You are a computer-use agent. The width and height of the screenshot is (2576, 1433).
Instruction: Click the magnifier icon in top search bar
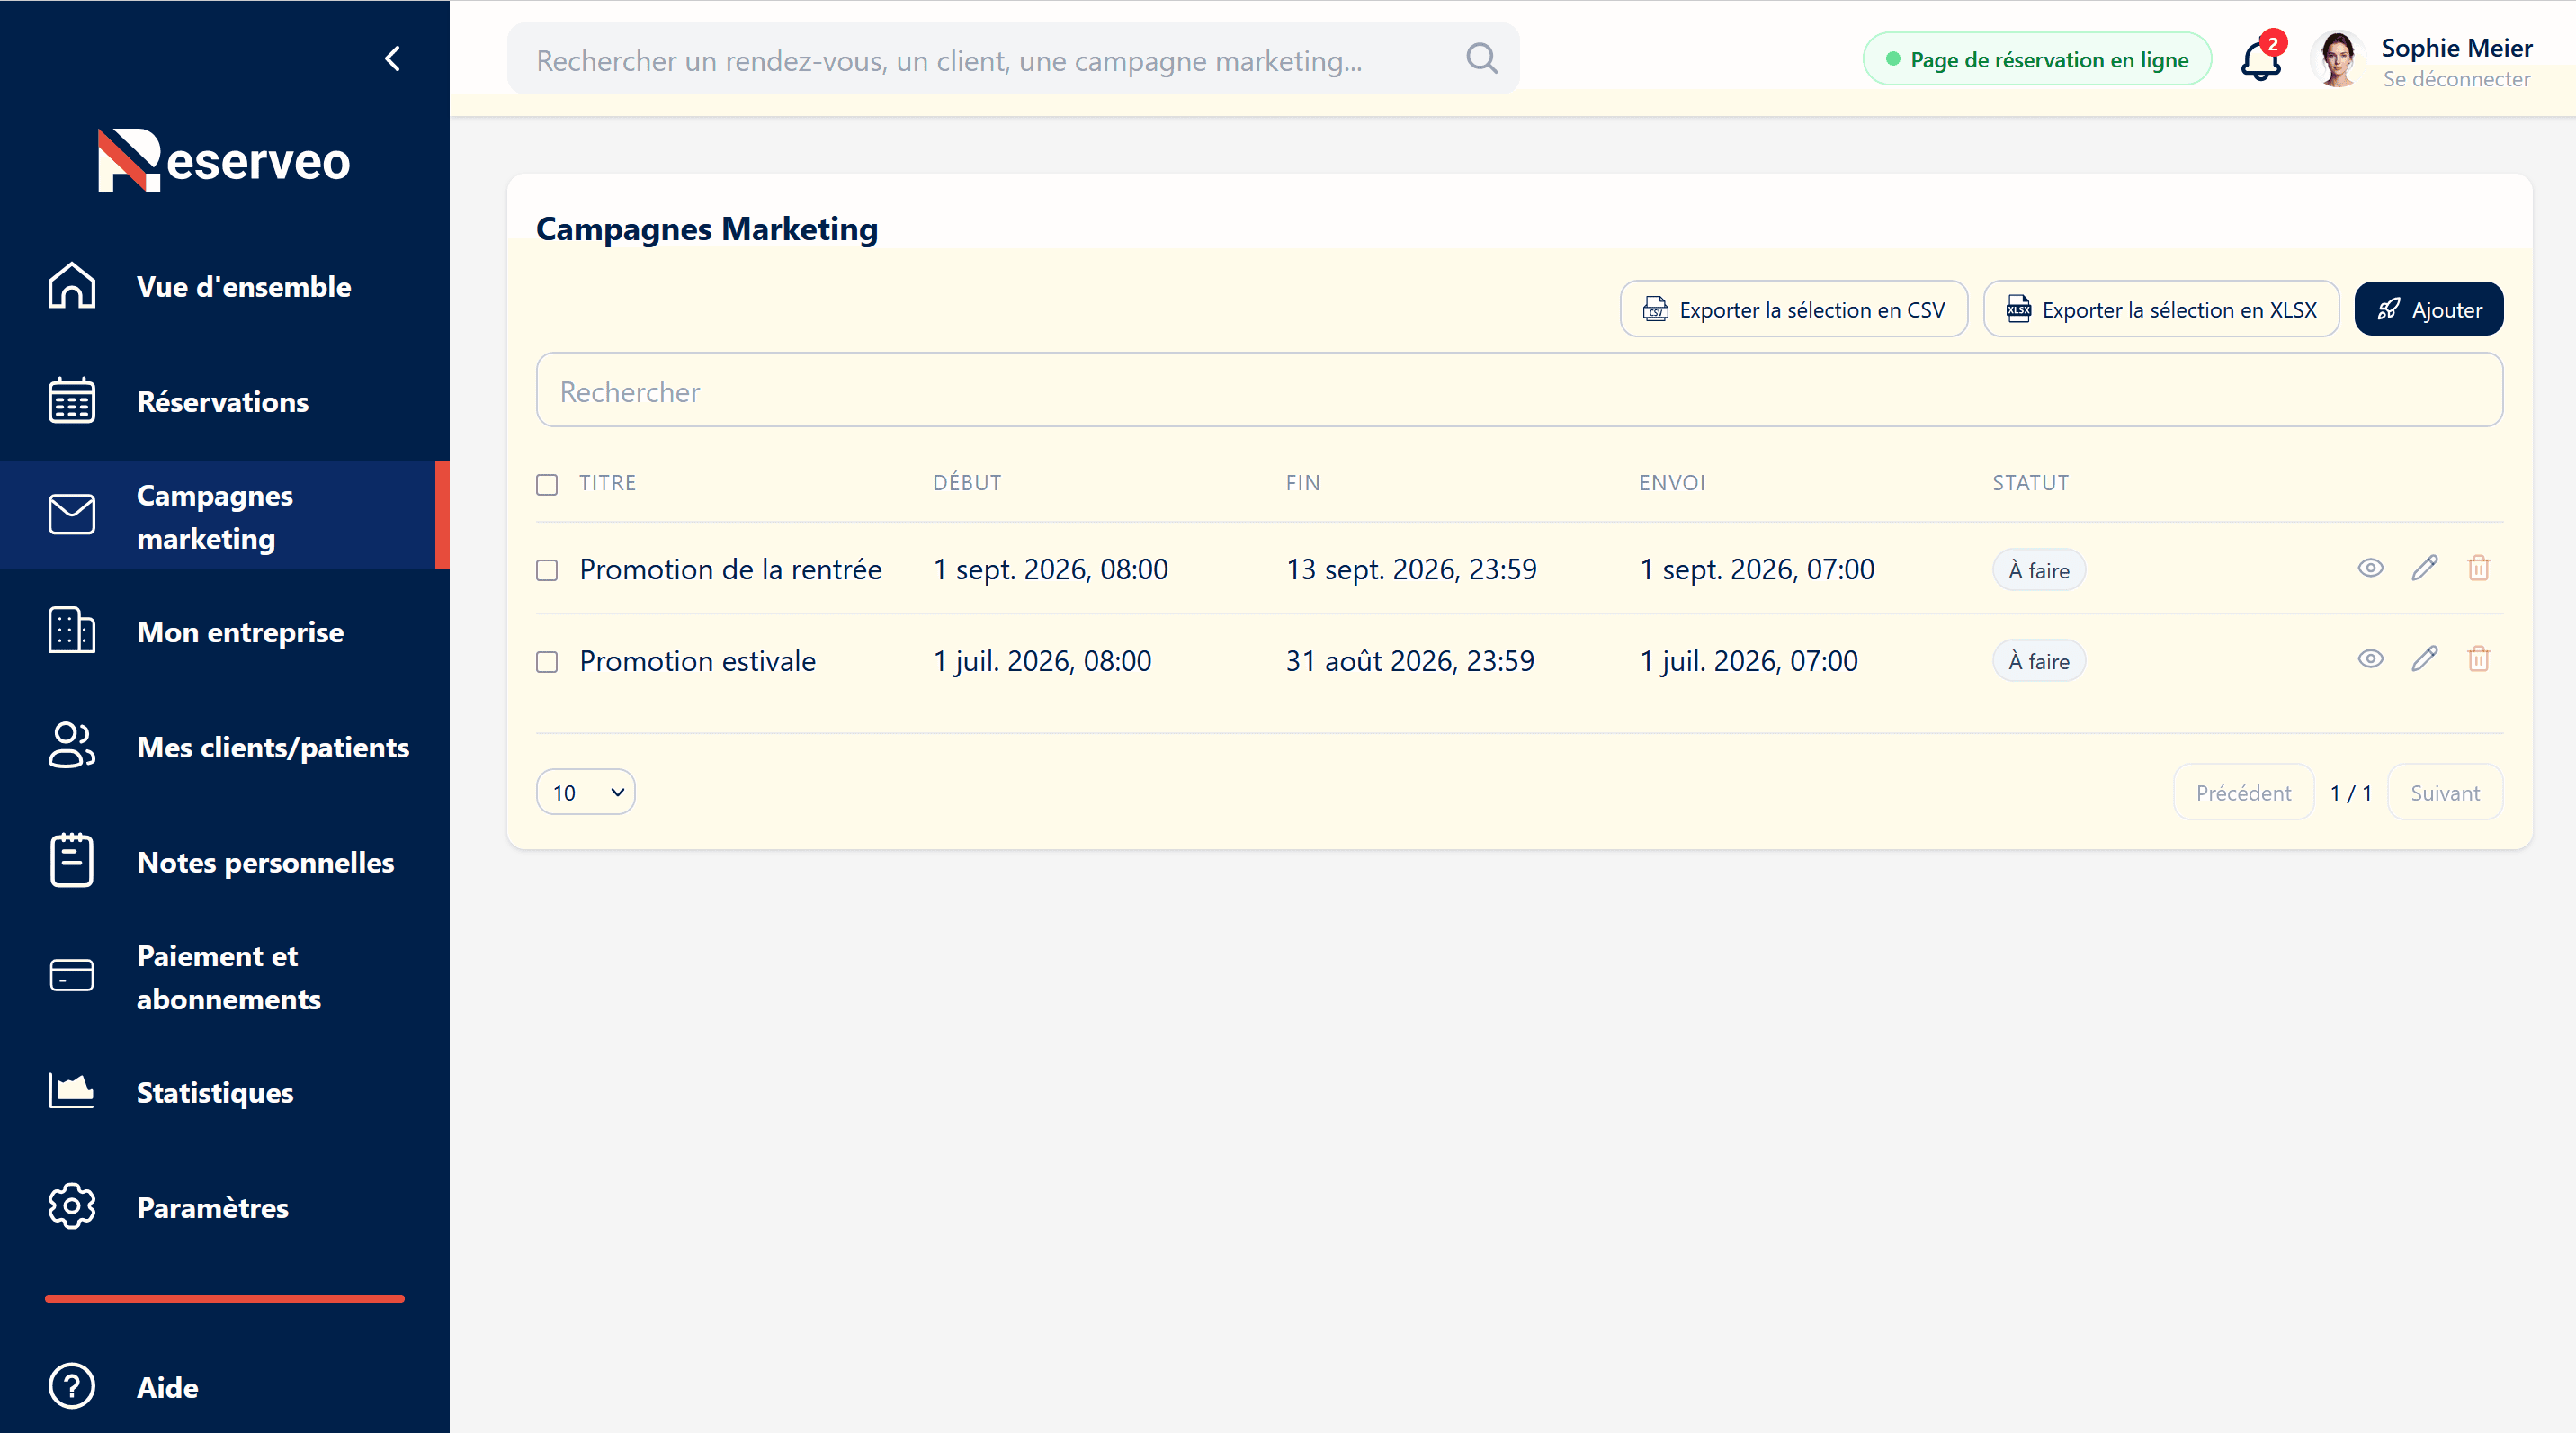(x=1481, y=59)
